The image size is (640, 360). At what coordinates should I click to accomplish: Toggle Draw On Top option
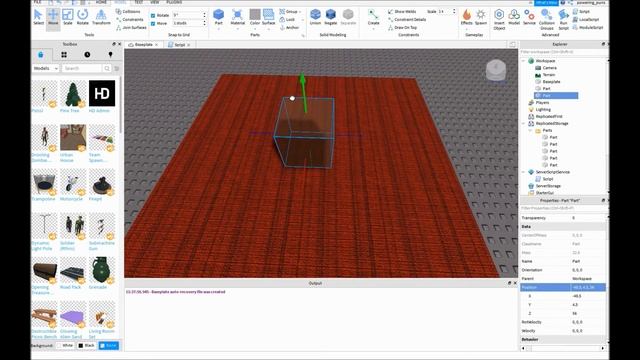(402, 27)
